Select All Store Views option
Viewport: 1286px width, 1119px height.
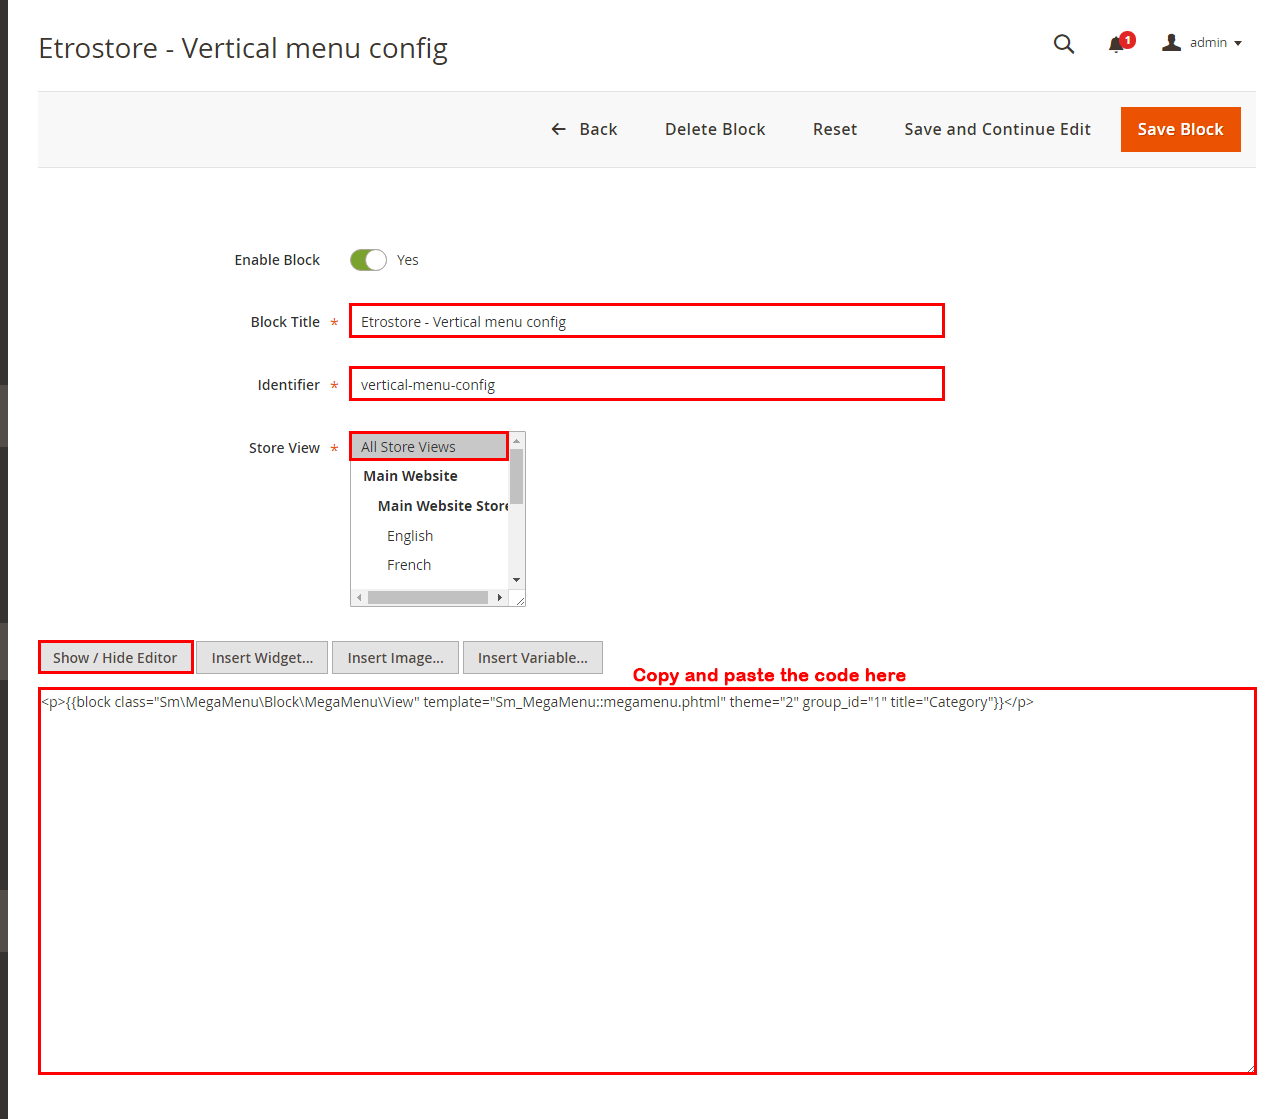point(429,447)
